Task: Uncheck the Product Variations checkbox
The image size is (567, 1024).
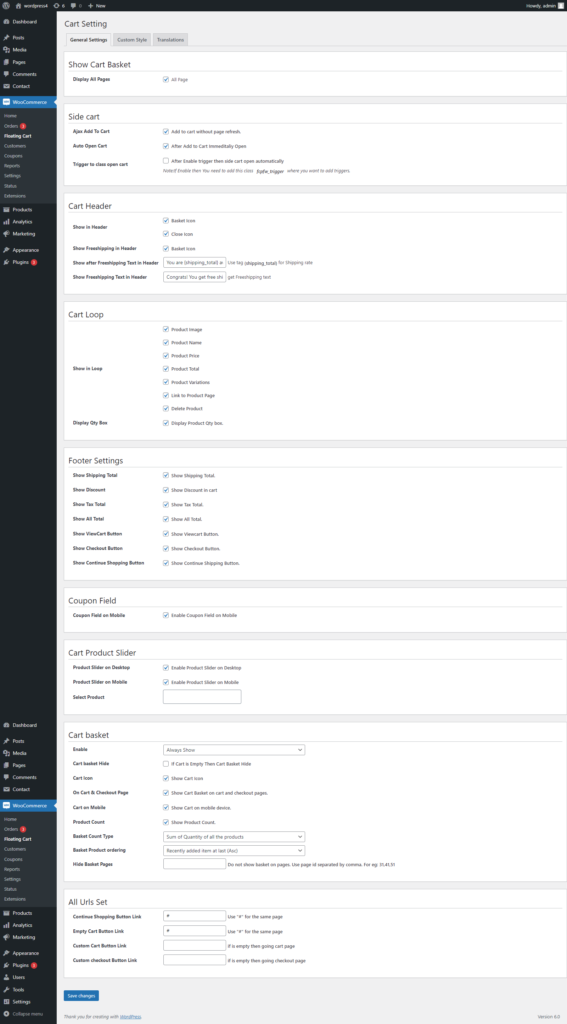Action: tap(166, 382)
